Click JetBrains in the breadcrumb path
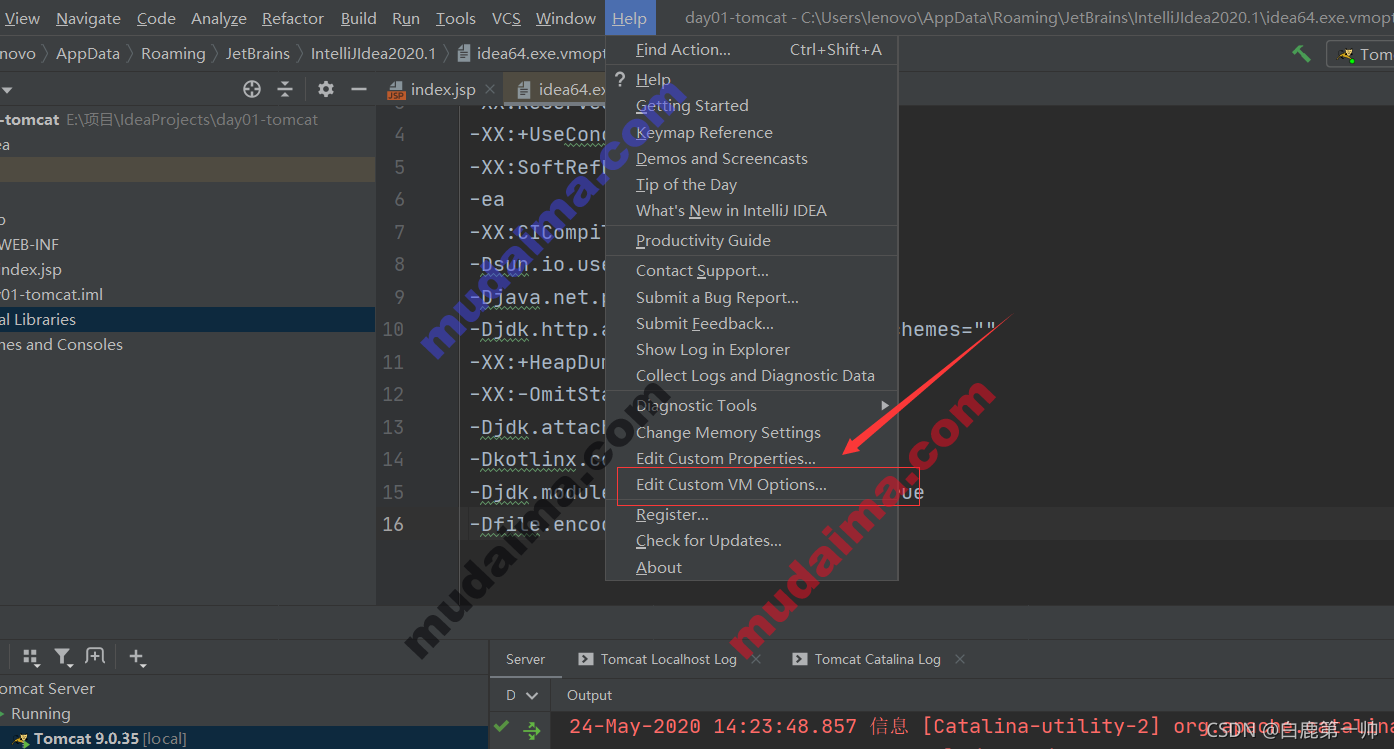The image size is (1394, 749). (x=257, y=54)
